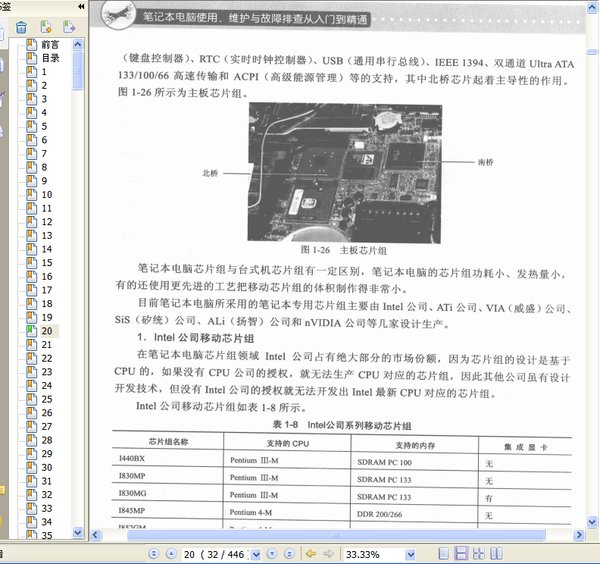The width and height of the screenshot is (600, 564).
Task: Document horizontal scroll left arrow
Action: 96,535
